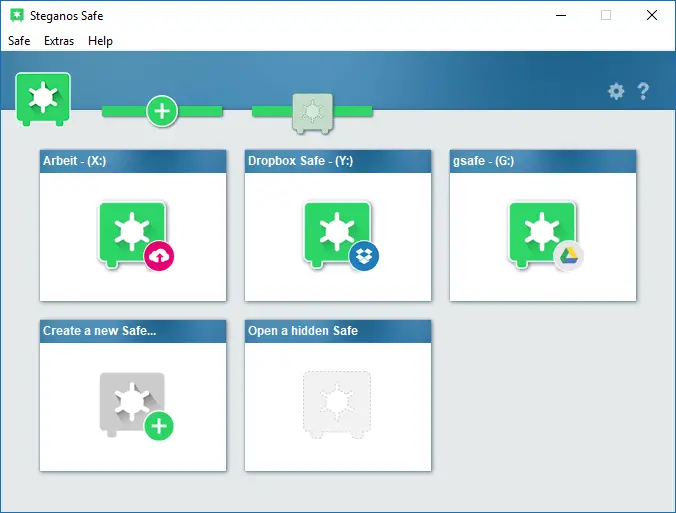Viewport: 676px width, 513px height.
Task: Click the green plus circle in header
Action: (x=162, y=111)
